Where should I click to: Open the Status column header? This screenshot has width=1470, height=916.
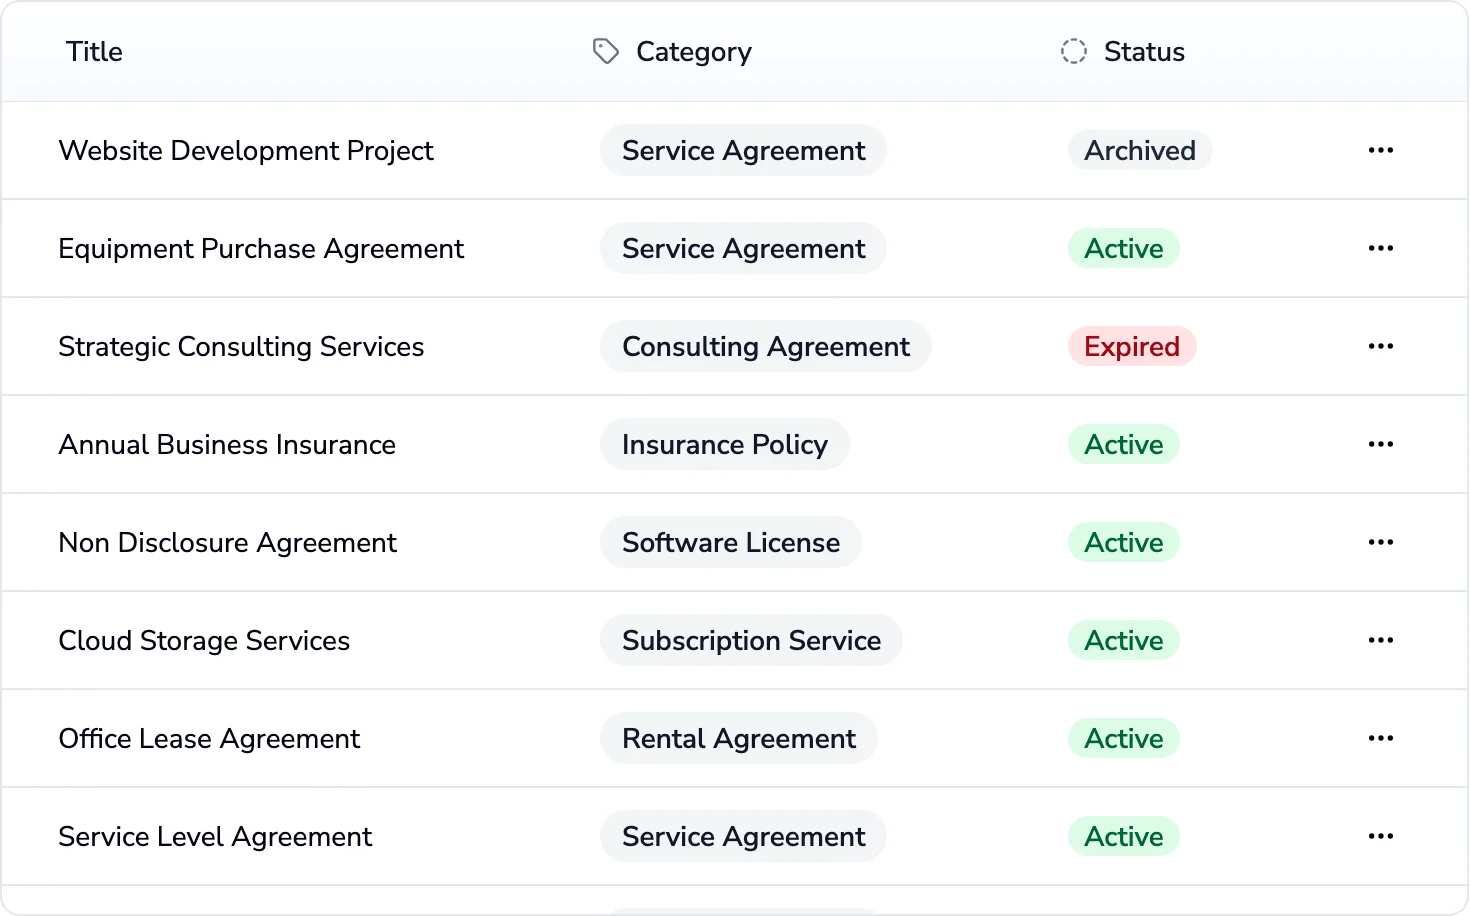1144,51
